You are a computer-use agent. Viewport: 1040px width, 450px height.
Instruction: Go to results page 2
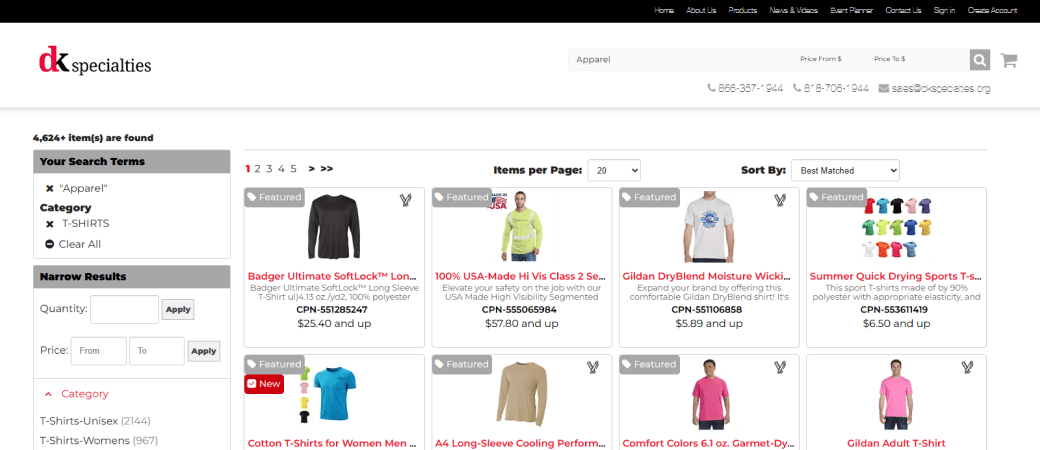click(x=257, y=169)
